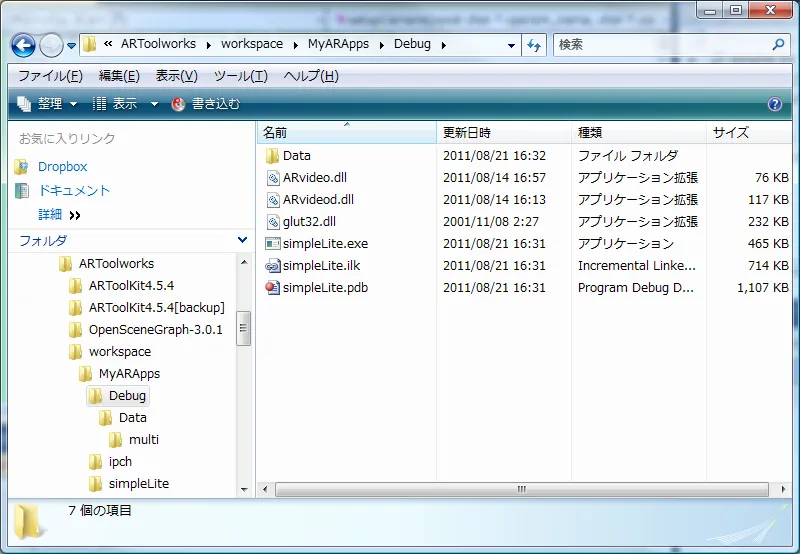Go back with the blue back arrow
800x554 pixels.
(23, 45)
